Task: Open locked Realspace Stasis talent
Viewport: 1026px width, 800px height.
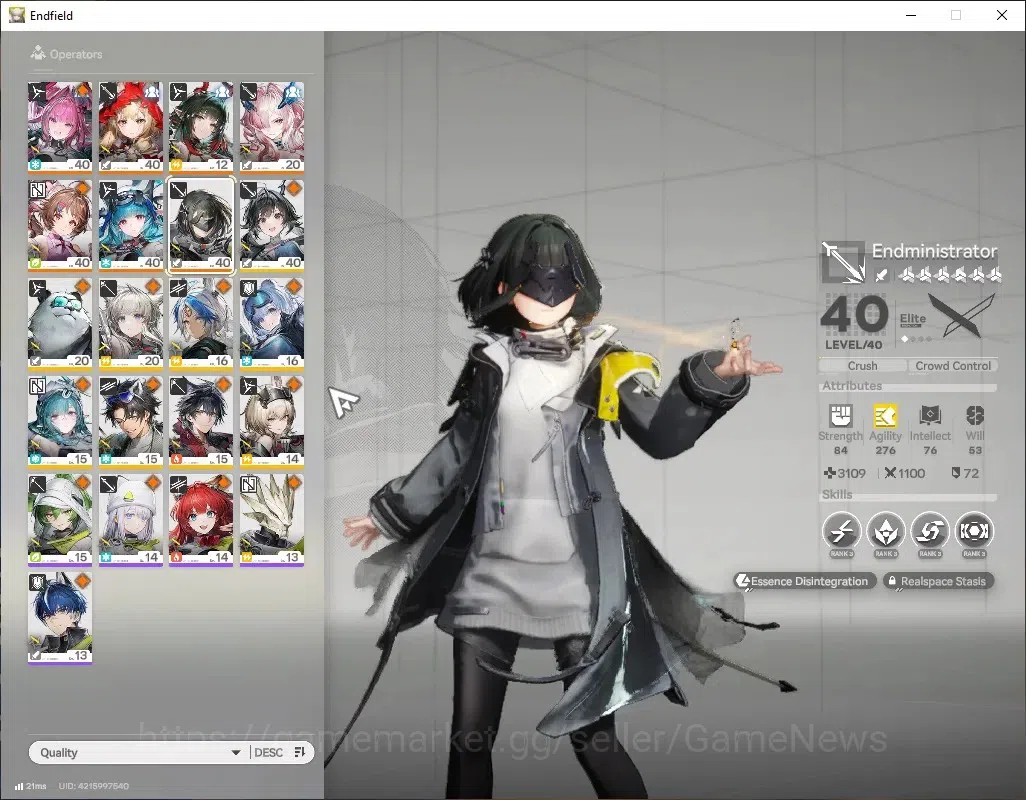Action: tap(938, 581)
